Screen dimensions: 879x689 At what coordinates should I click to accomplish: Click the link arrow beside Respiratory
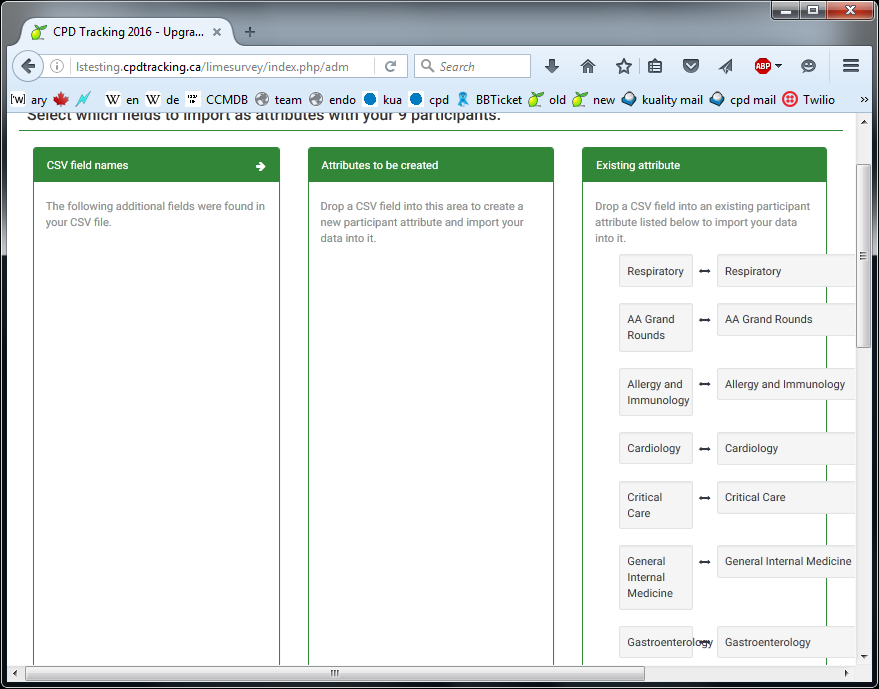coord(705,271)
